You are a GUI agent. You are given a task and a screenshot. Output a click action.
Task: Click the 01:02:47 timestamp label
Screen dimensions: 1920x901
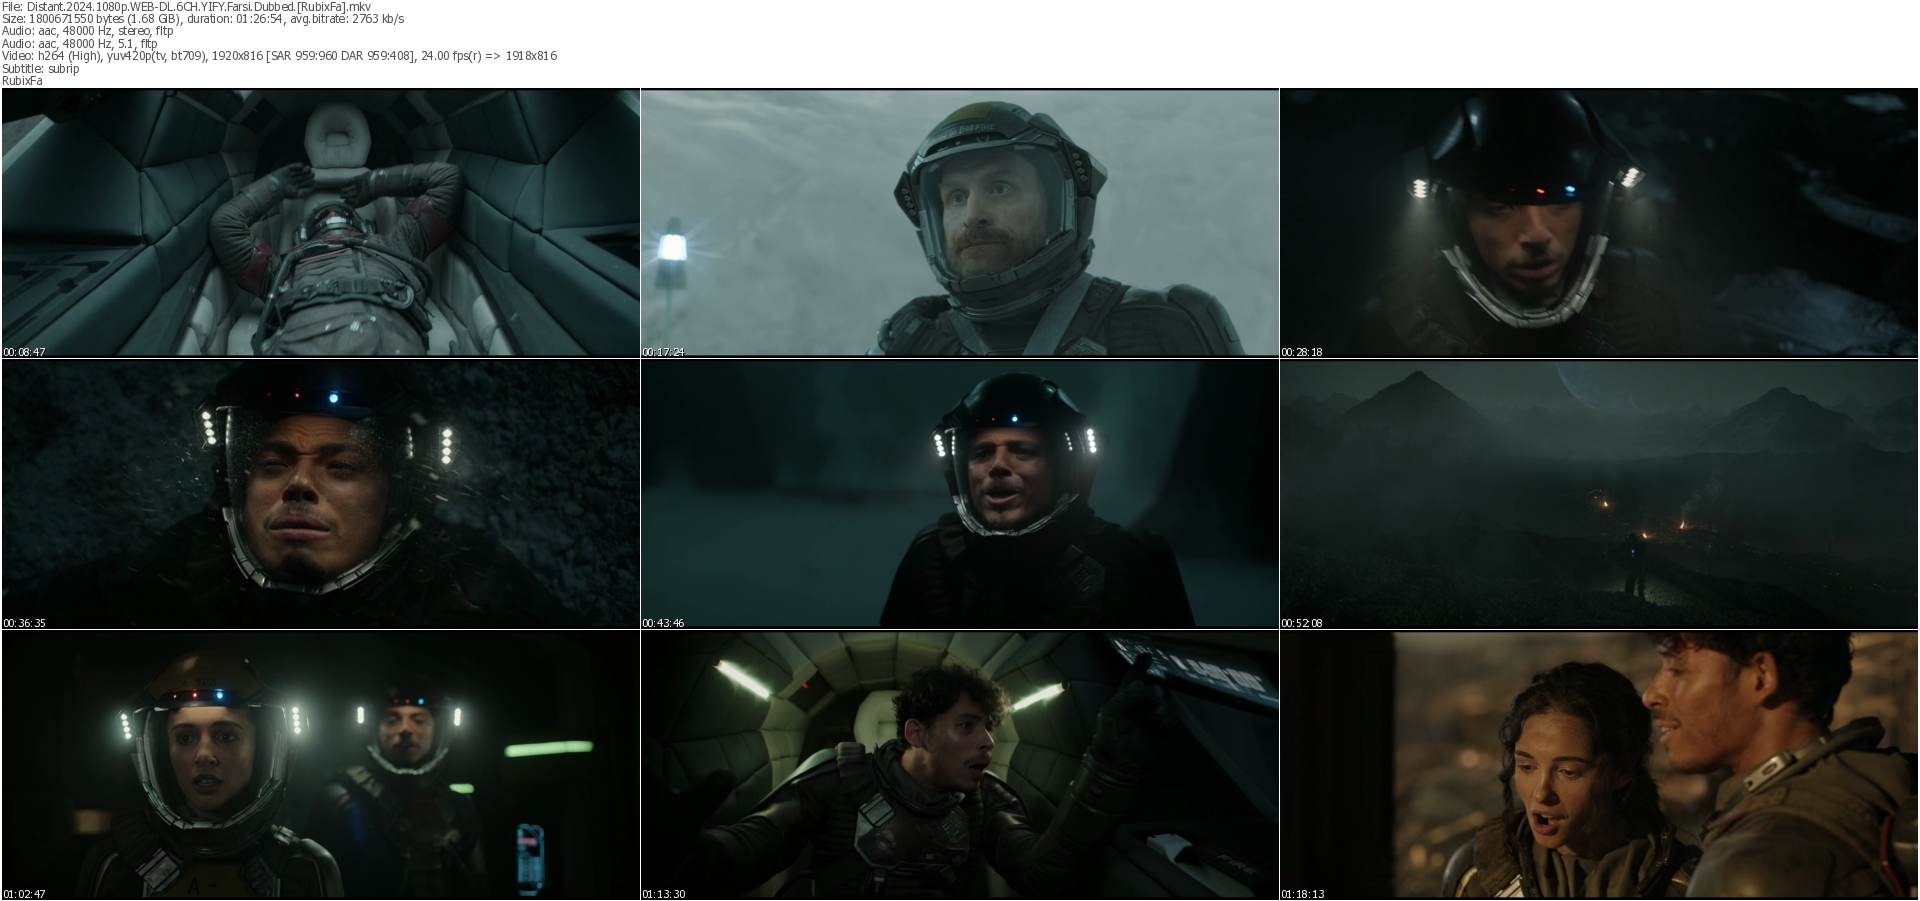pos(24,894)
